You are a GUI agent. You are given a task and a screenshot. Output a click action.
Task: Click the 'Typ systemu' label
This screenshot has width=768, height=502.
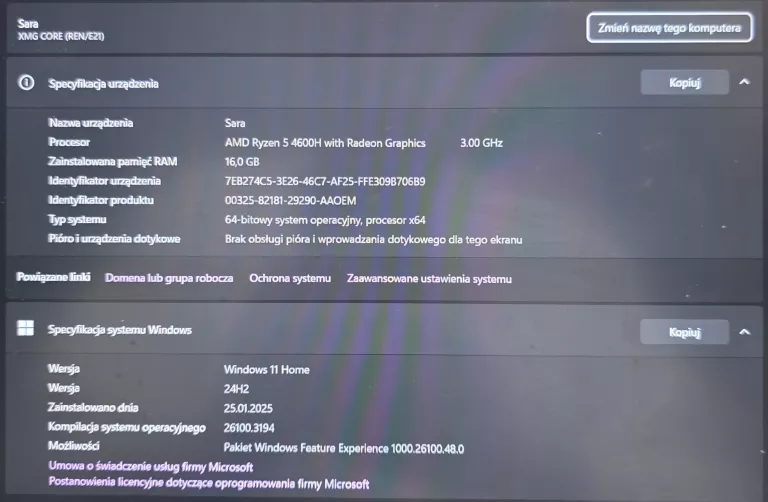point(77,219)
